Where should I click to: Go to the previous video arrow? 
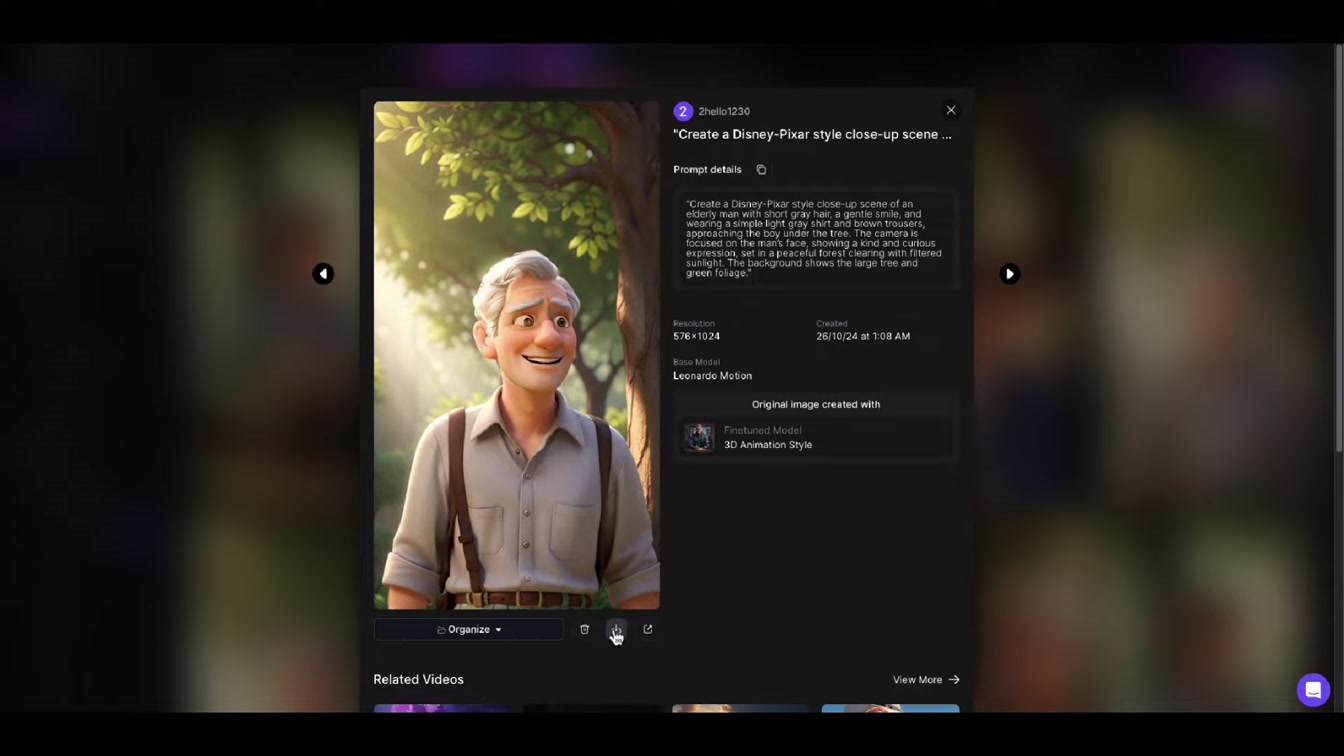pyautogui.click(x=323, y=274)
